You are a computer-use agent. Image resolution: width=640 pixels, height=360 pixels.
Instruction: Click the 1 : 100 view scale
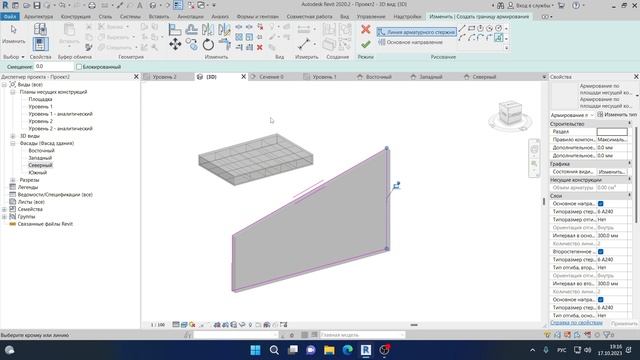point(158,325)
